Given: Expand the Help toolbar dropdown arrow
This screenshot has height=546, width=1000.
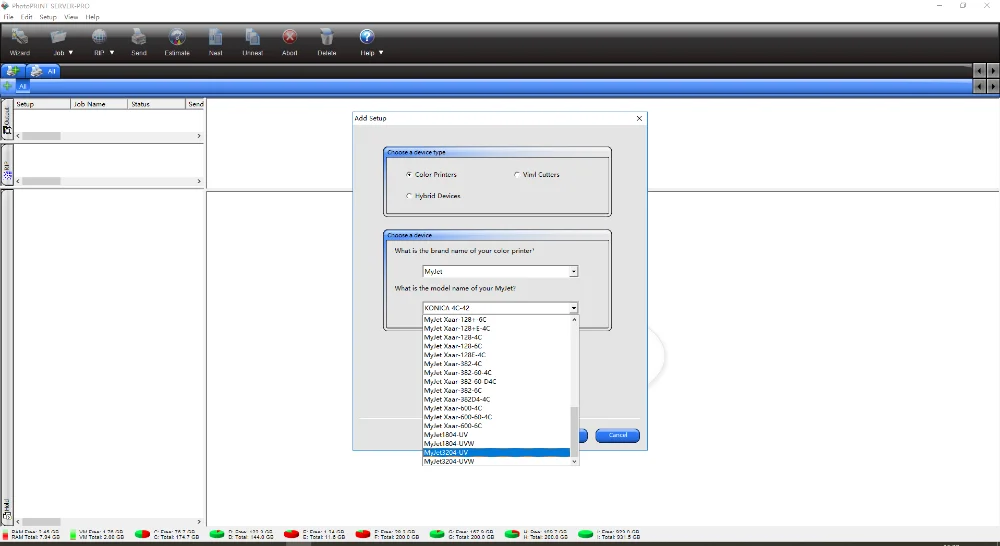Looking at the screenshot, I should 381,53.
